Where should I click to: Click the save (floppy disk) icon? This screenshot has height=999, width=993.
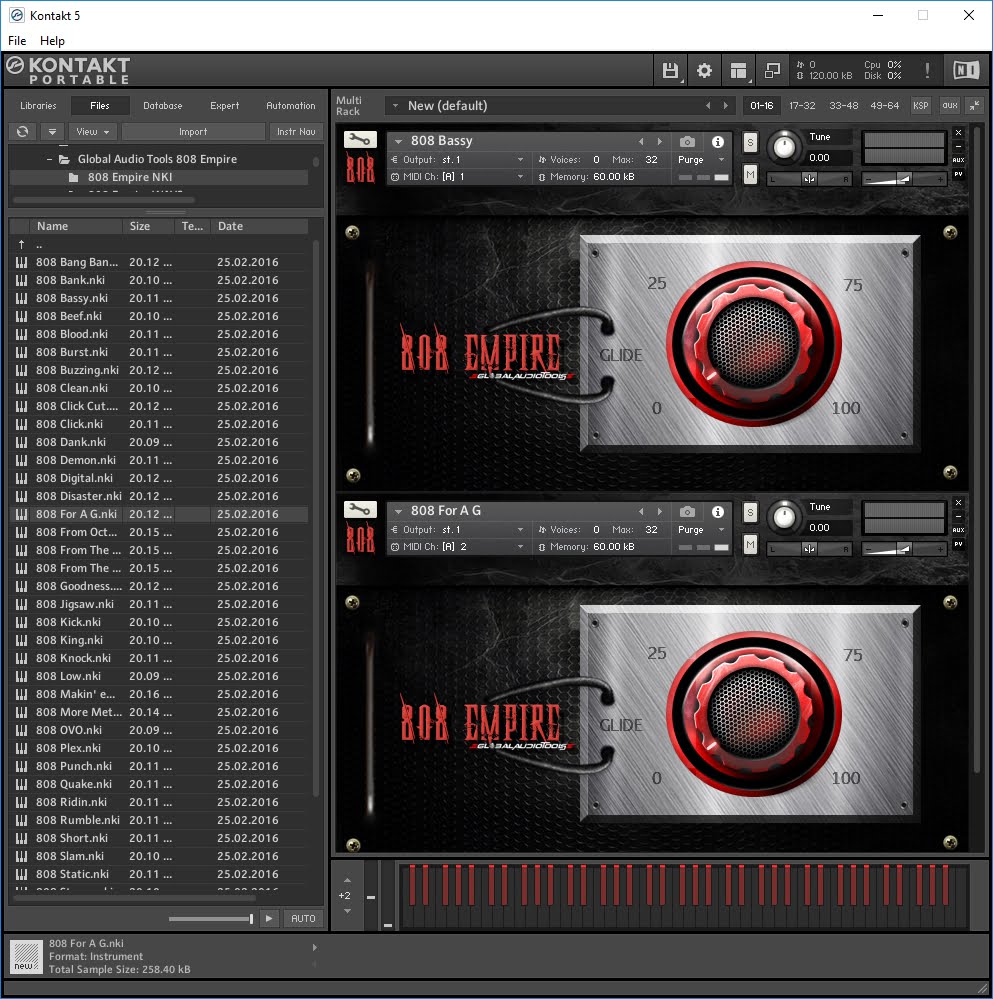pyautogui.click(x=670, y=70)
